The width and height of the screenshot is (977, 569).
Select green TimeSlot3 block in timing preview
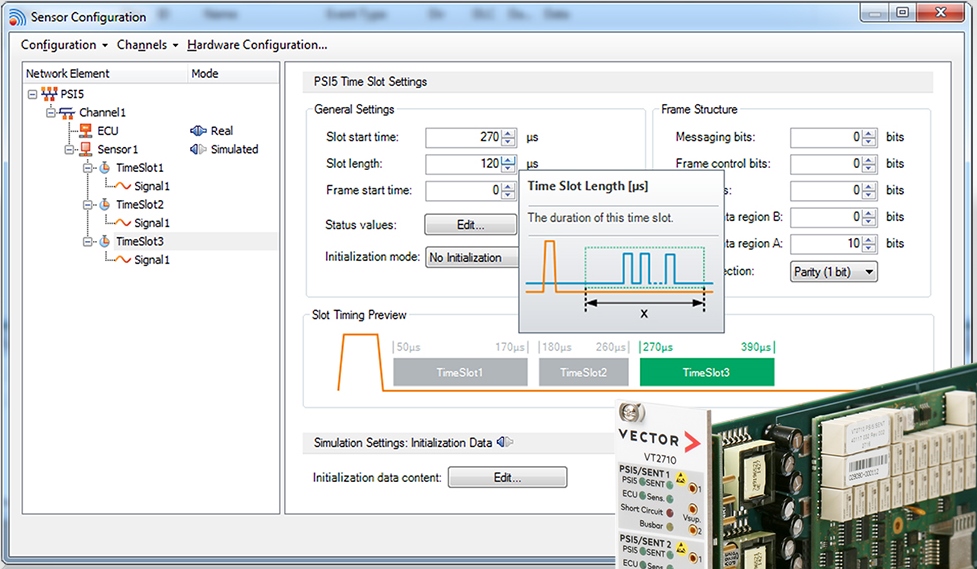pos(706,372)
